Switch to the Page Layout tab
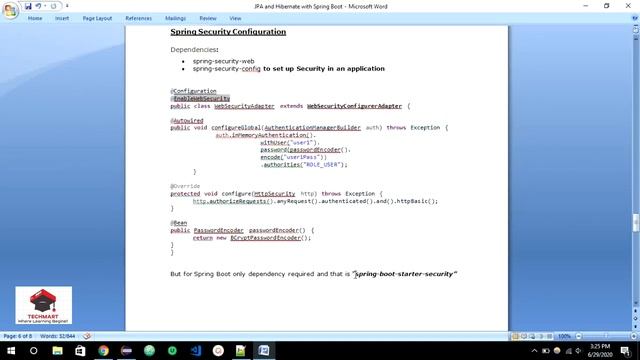This screenshot has width=640, height=360. (x=97, y=18)
